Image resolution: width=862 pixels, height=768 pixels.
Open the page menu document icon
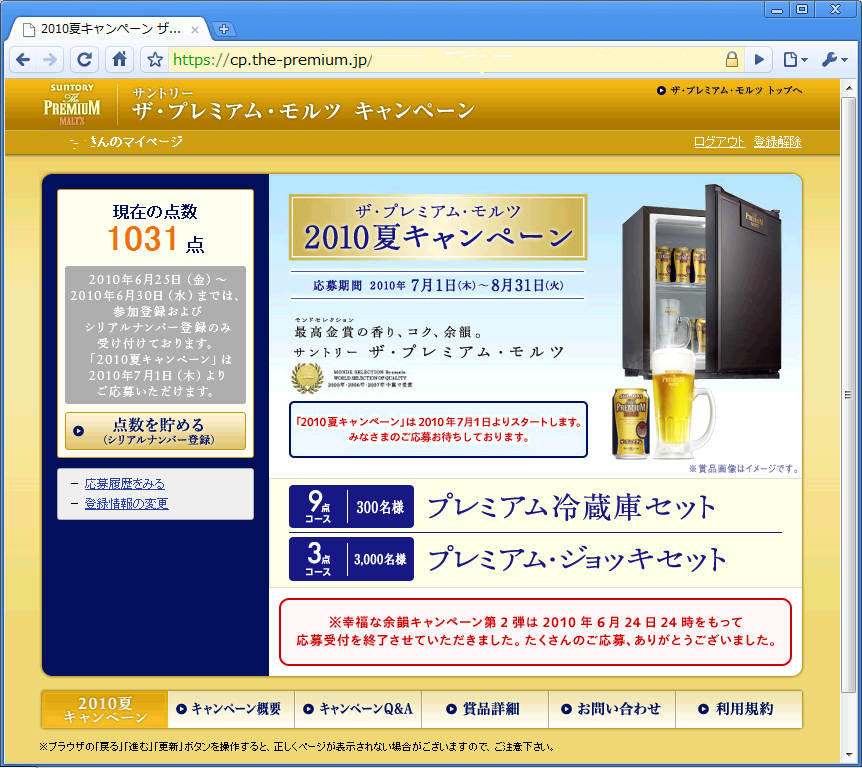pos(794,59)
